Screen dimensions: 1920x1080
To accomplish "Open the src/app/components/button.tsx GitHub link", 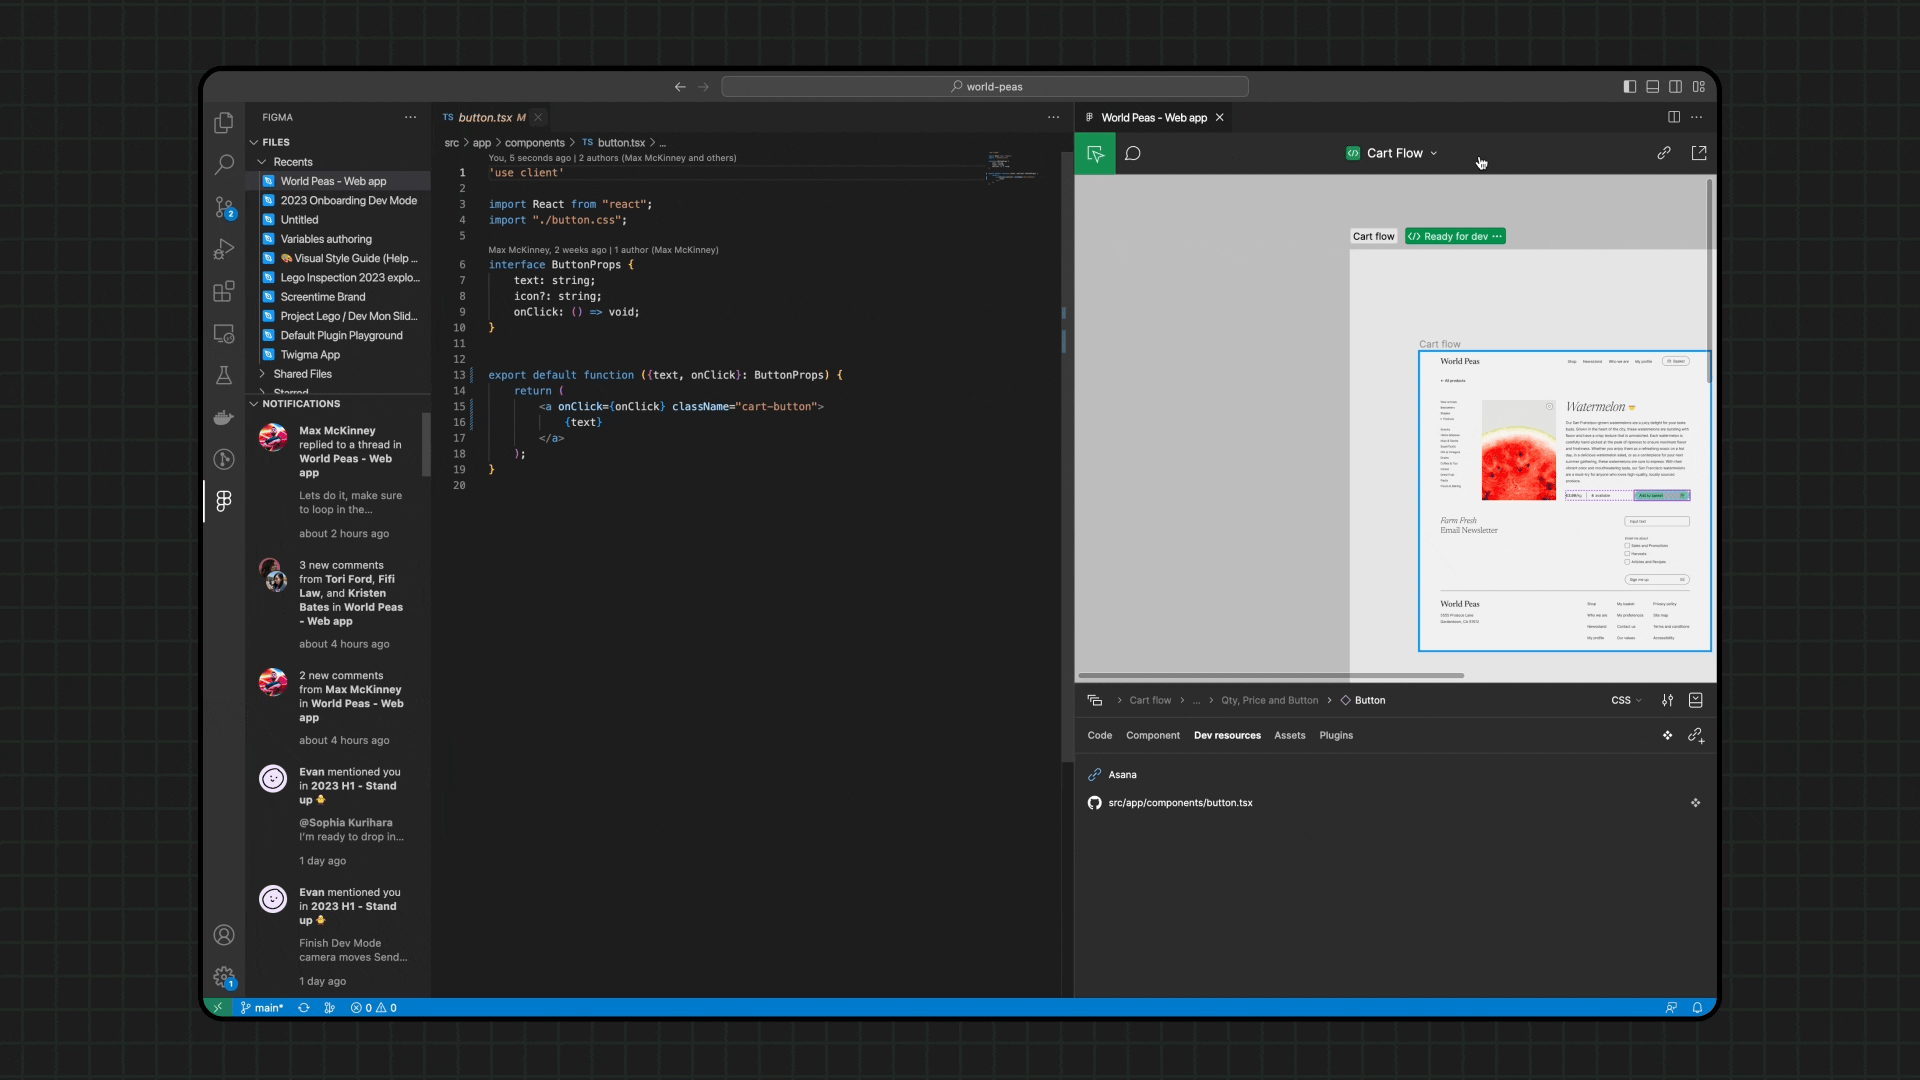I will pyautogui.click(x=1180, y=802).
